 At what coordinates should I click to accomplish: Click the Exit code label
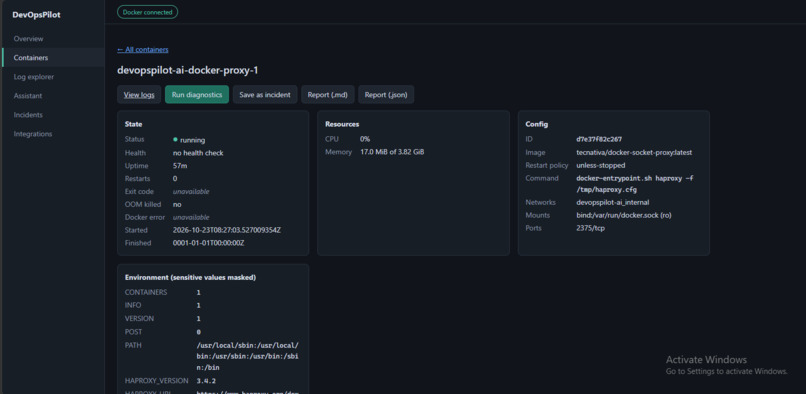coord(138,191)
